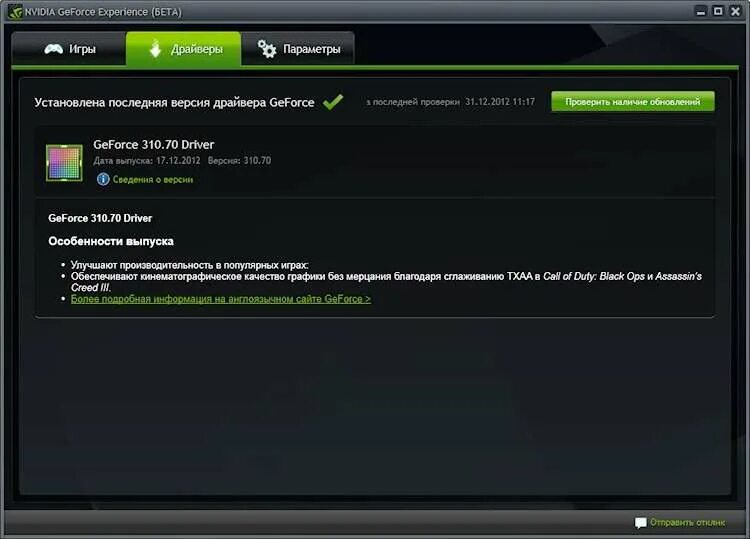750x539 pixels.
Task: Click the NVIDIA logo in title bar
Action: click(15, 11)
